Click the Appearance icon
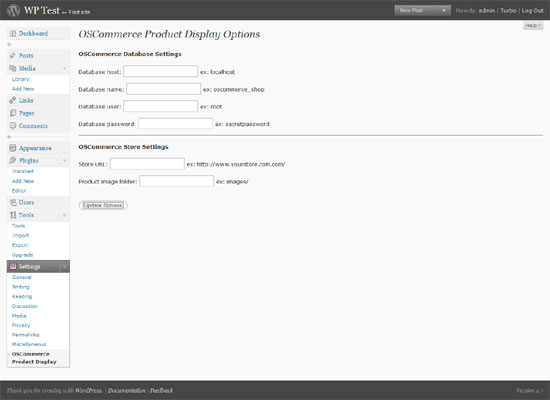The height and width of the screenshot is (400, 550). tap(13, 148)
